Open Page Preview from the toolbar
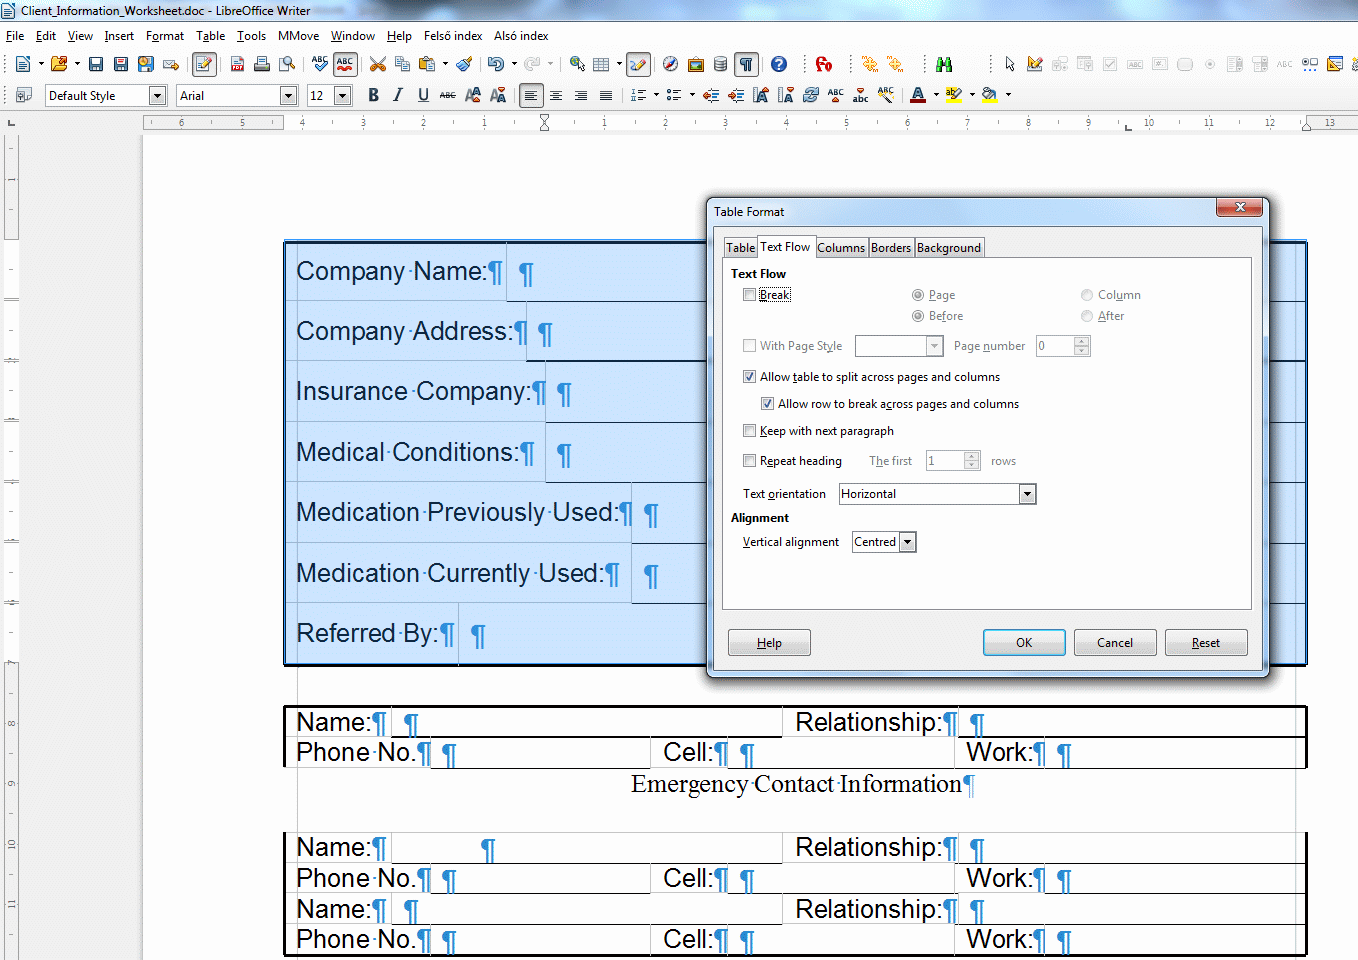The image size is (1358, 960). [x=287, y=64]
